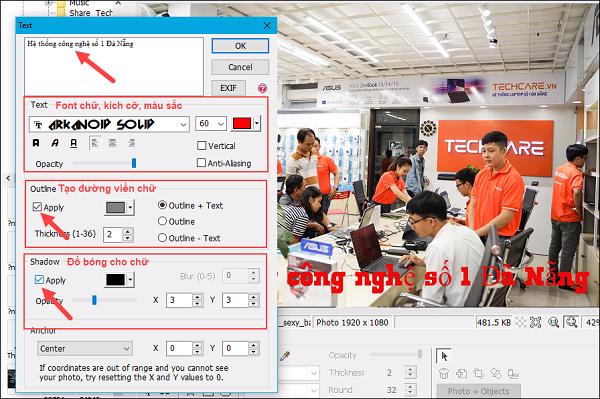Increase outline Thickness (1-36) with up arrow

[128, 231]
